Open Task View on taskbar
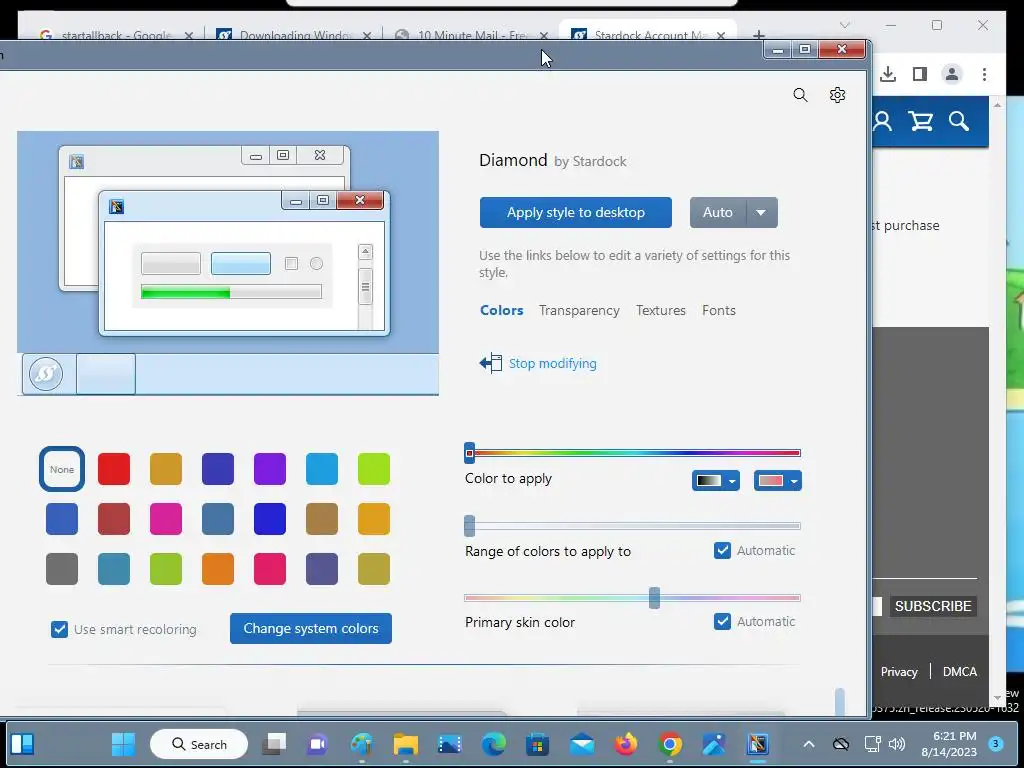 point(274,744)
